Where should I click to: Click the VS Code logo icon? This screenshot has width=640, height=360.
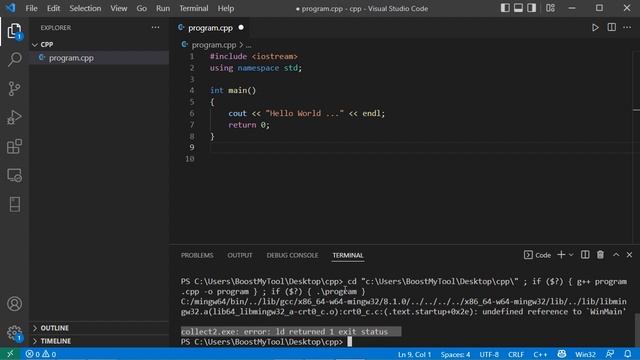10,8
